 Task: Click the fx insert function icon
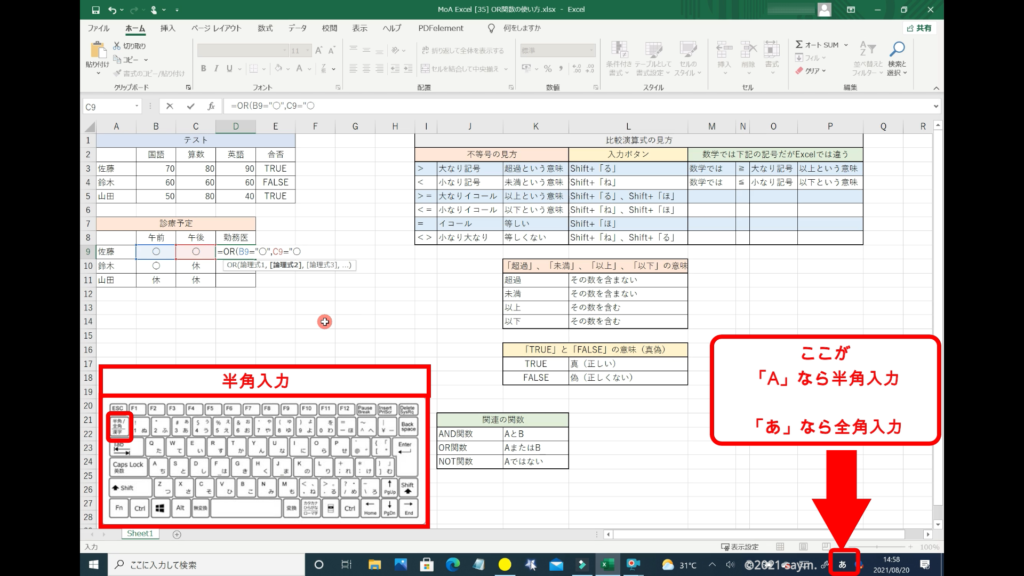tap(210, 106)
